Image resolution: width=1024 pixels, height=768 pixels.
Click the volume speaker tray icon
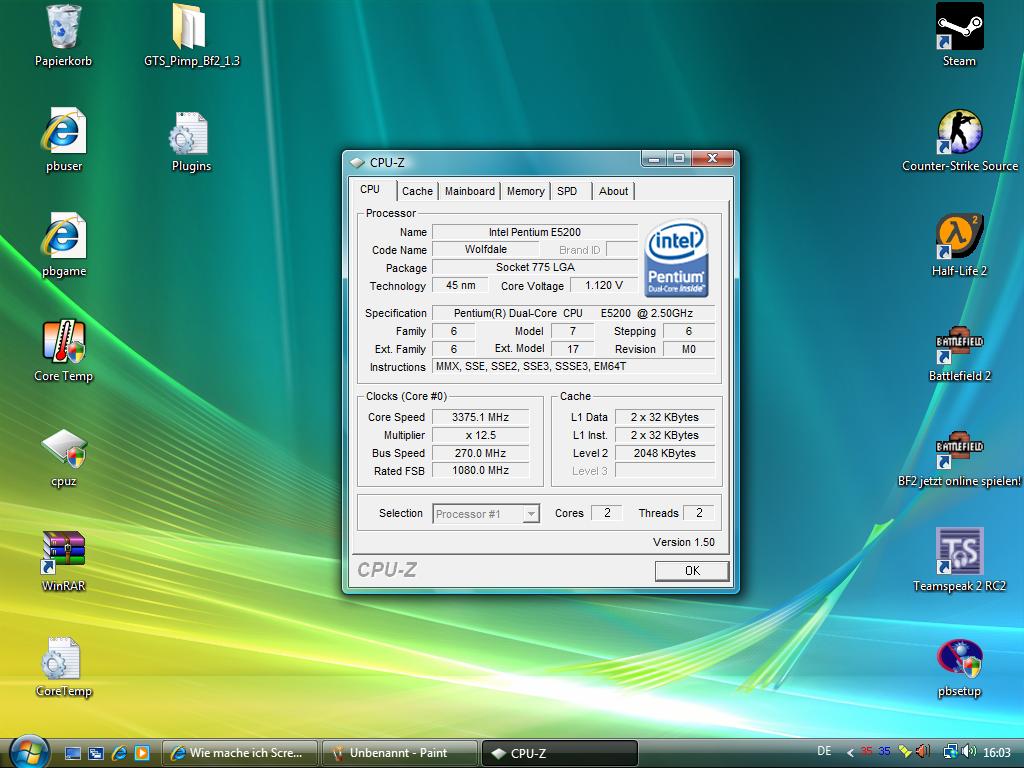coord(970,752)
